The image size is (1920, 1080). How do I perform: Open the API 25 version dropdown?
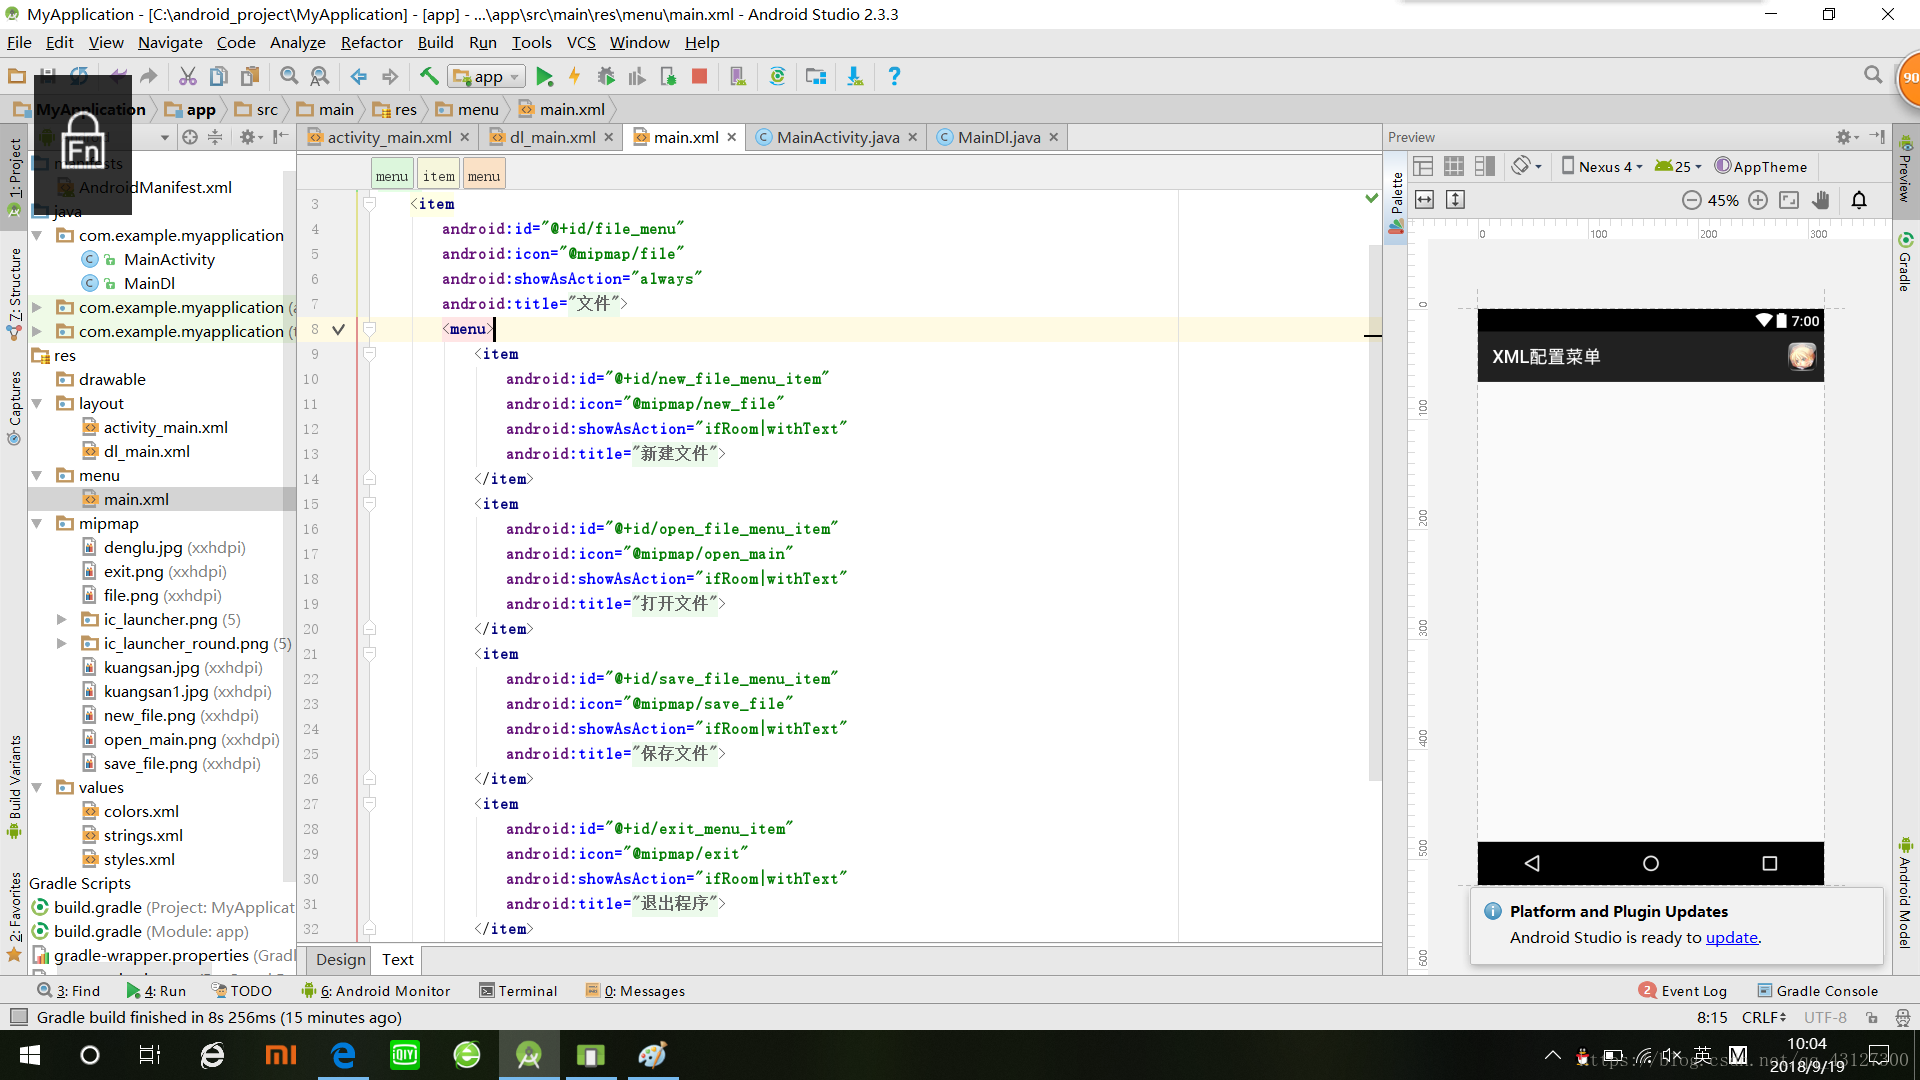(x=1678, y=166)
